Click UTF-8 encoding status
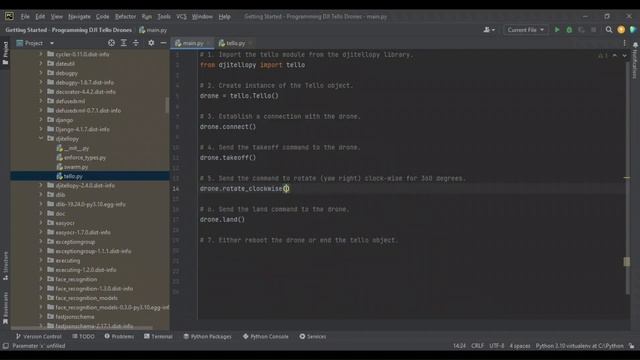 (x=496, y=346)
